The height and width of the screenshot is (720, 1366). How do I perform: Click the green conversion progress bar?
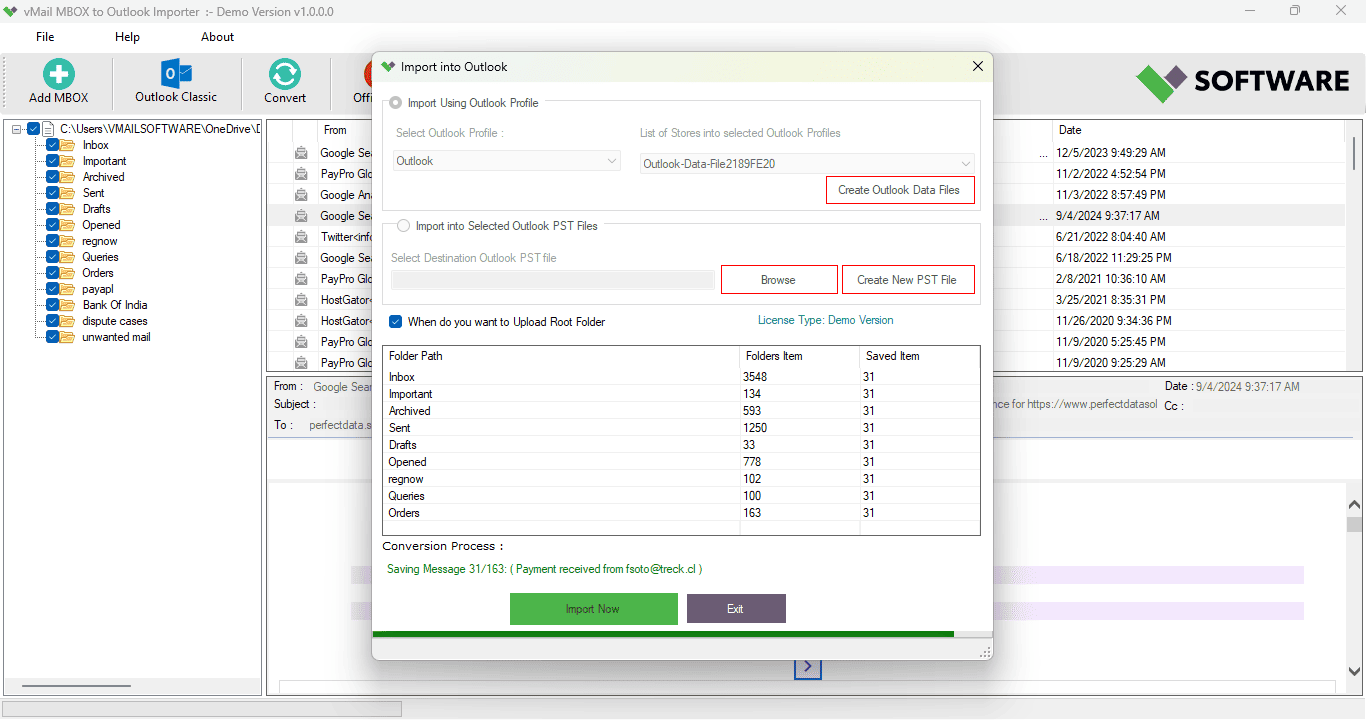[662, 634]
